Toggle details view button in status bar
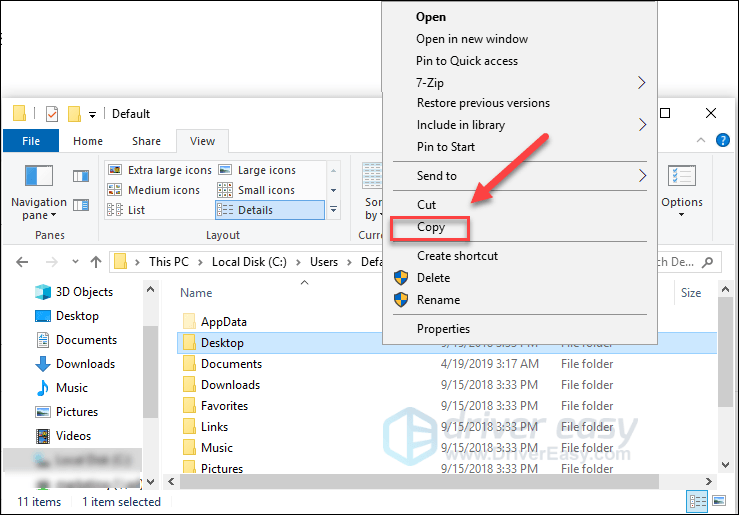This screenshot has height=515, width=739. (x=697, y=501)
